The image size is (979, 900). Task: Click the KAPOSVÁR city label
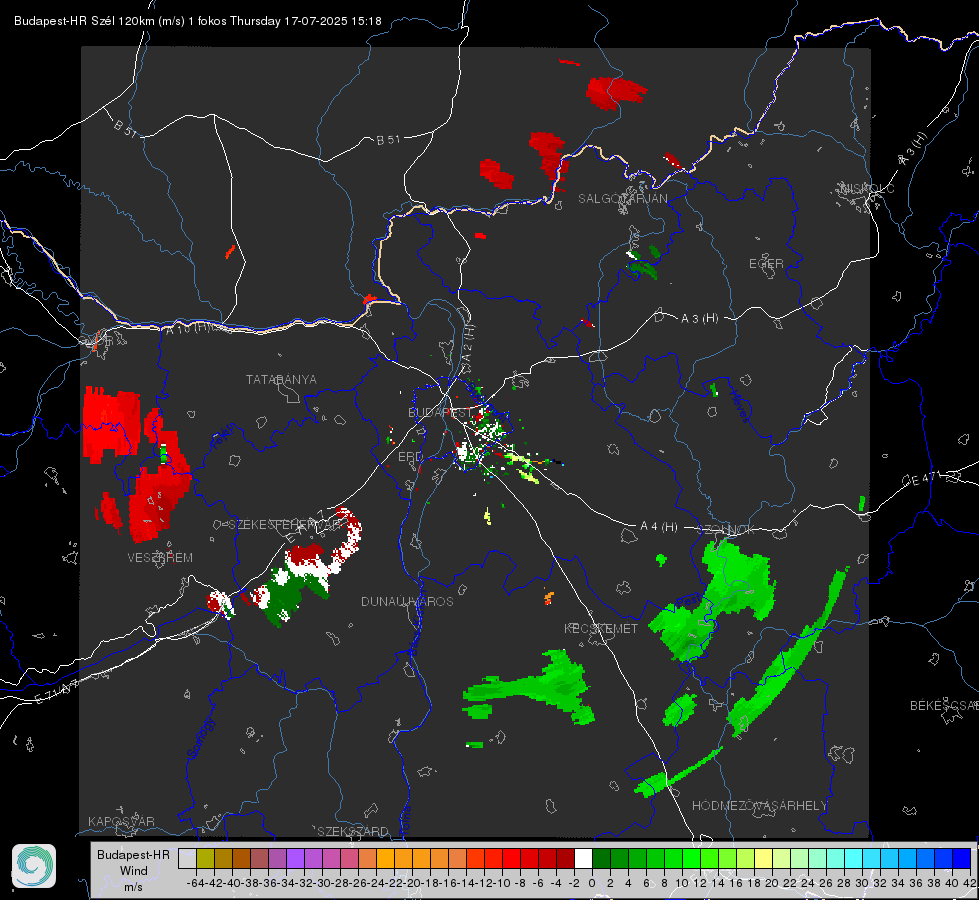pos(121,821)
